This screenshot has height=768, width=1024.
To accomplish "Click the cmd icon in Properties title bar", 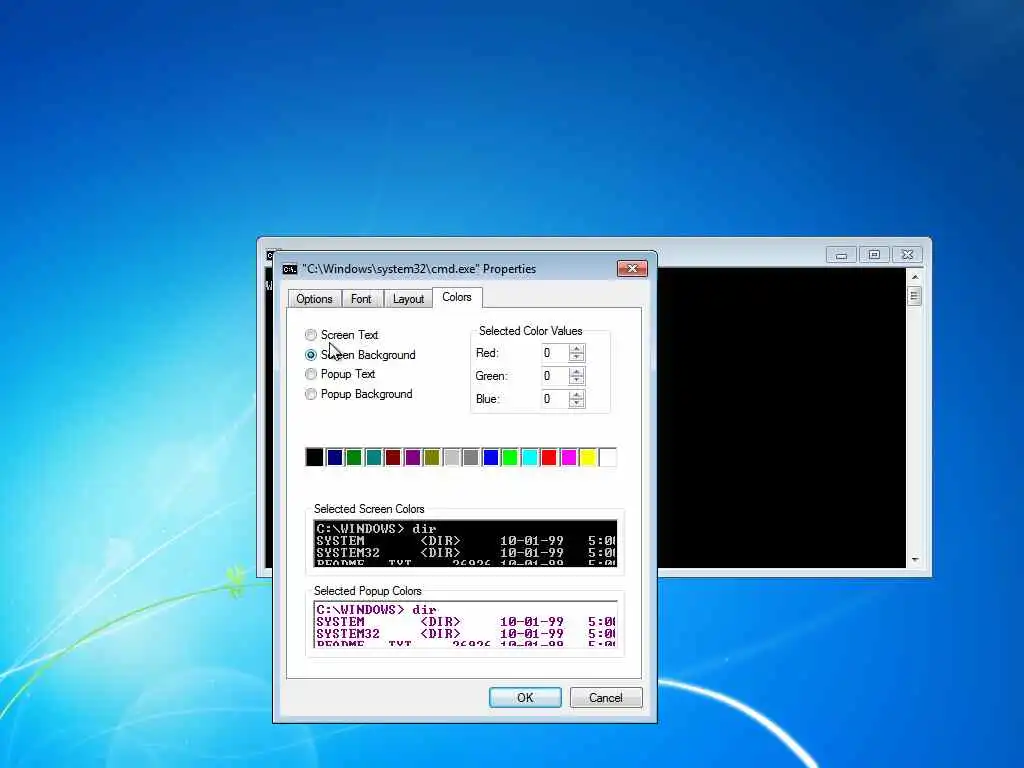I will [x=290, y=269].
